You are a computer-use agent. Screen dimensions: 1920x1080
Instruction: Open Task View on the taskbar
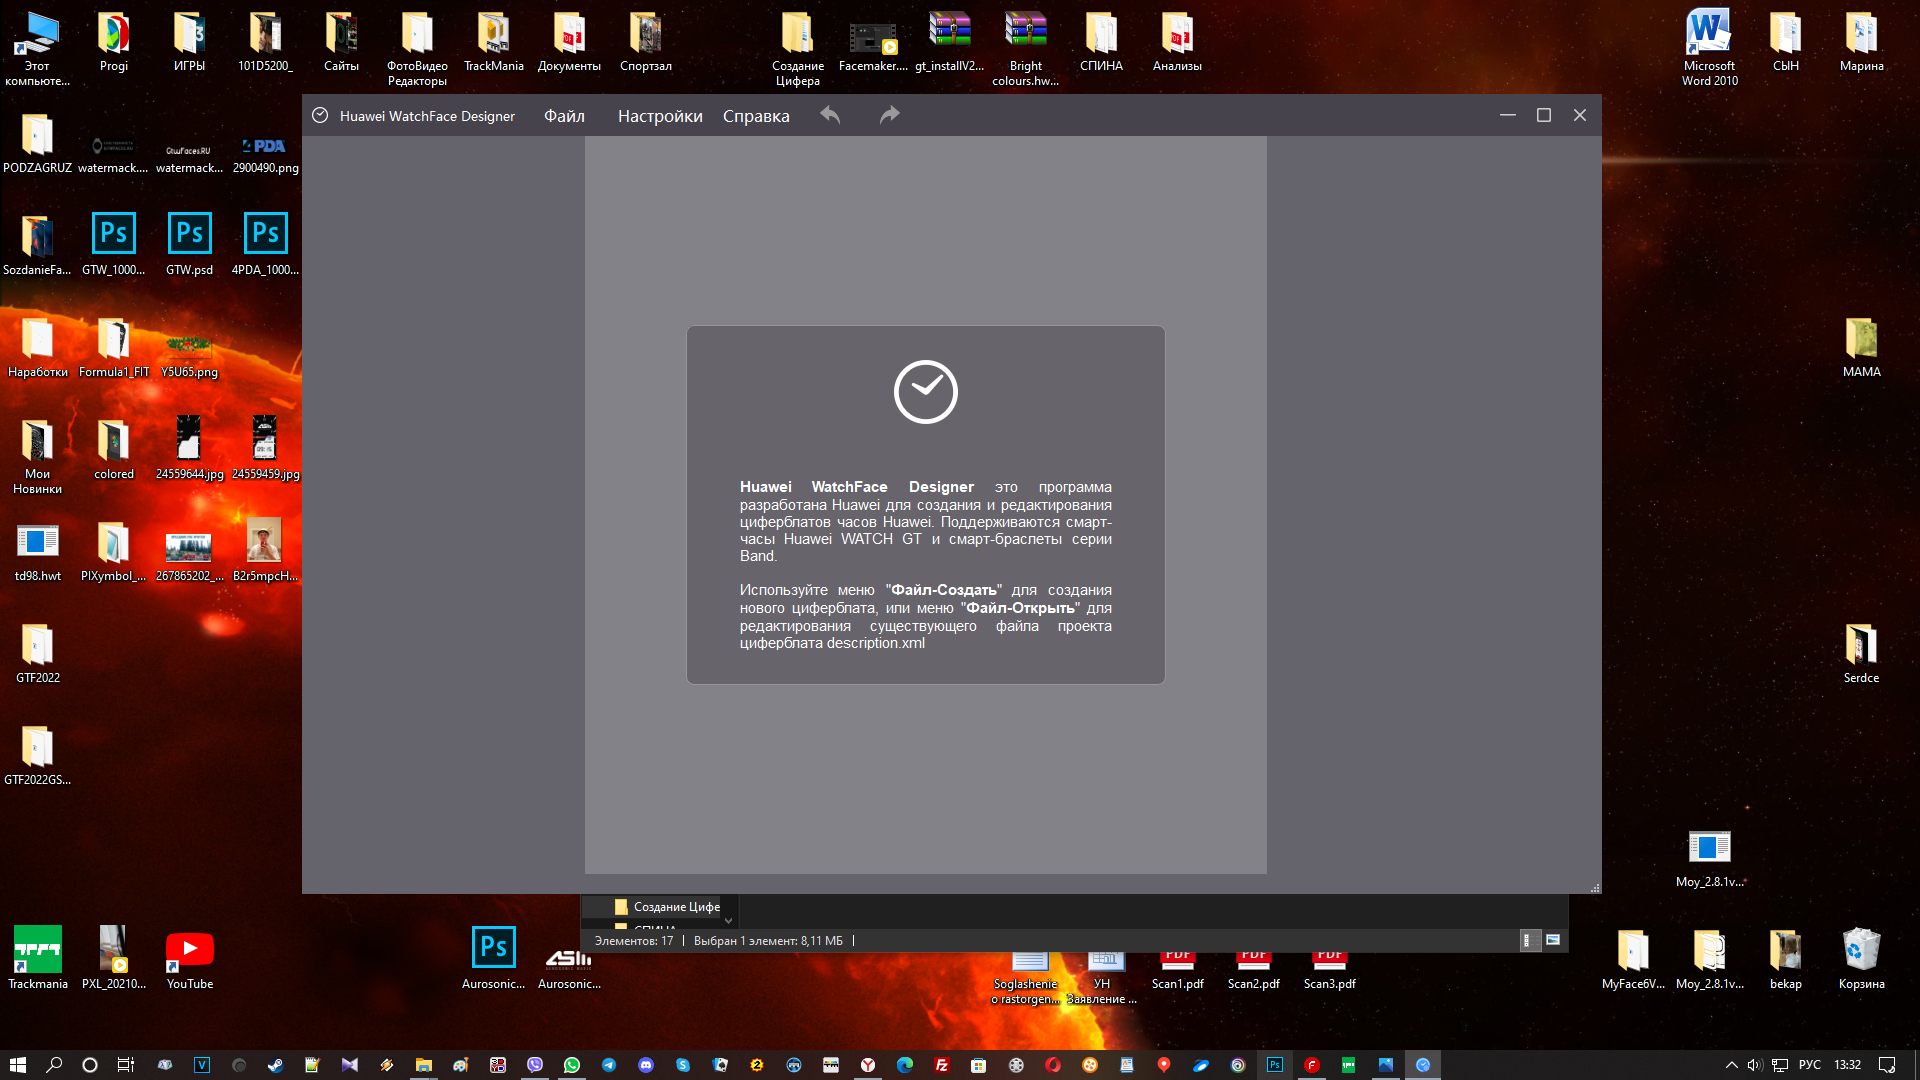click(x=125, y=1065)
